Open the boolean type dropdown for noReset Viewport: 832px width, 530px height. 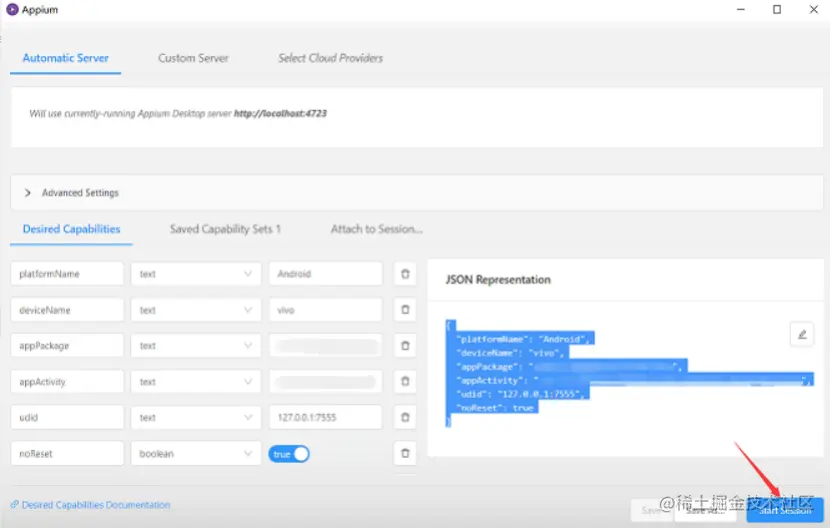coord(196,454)
